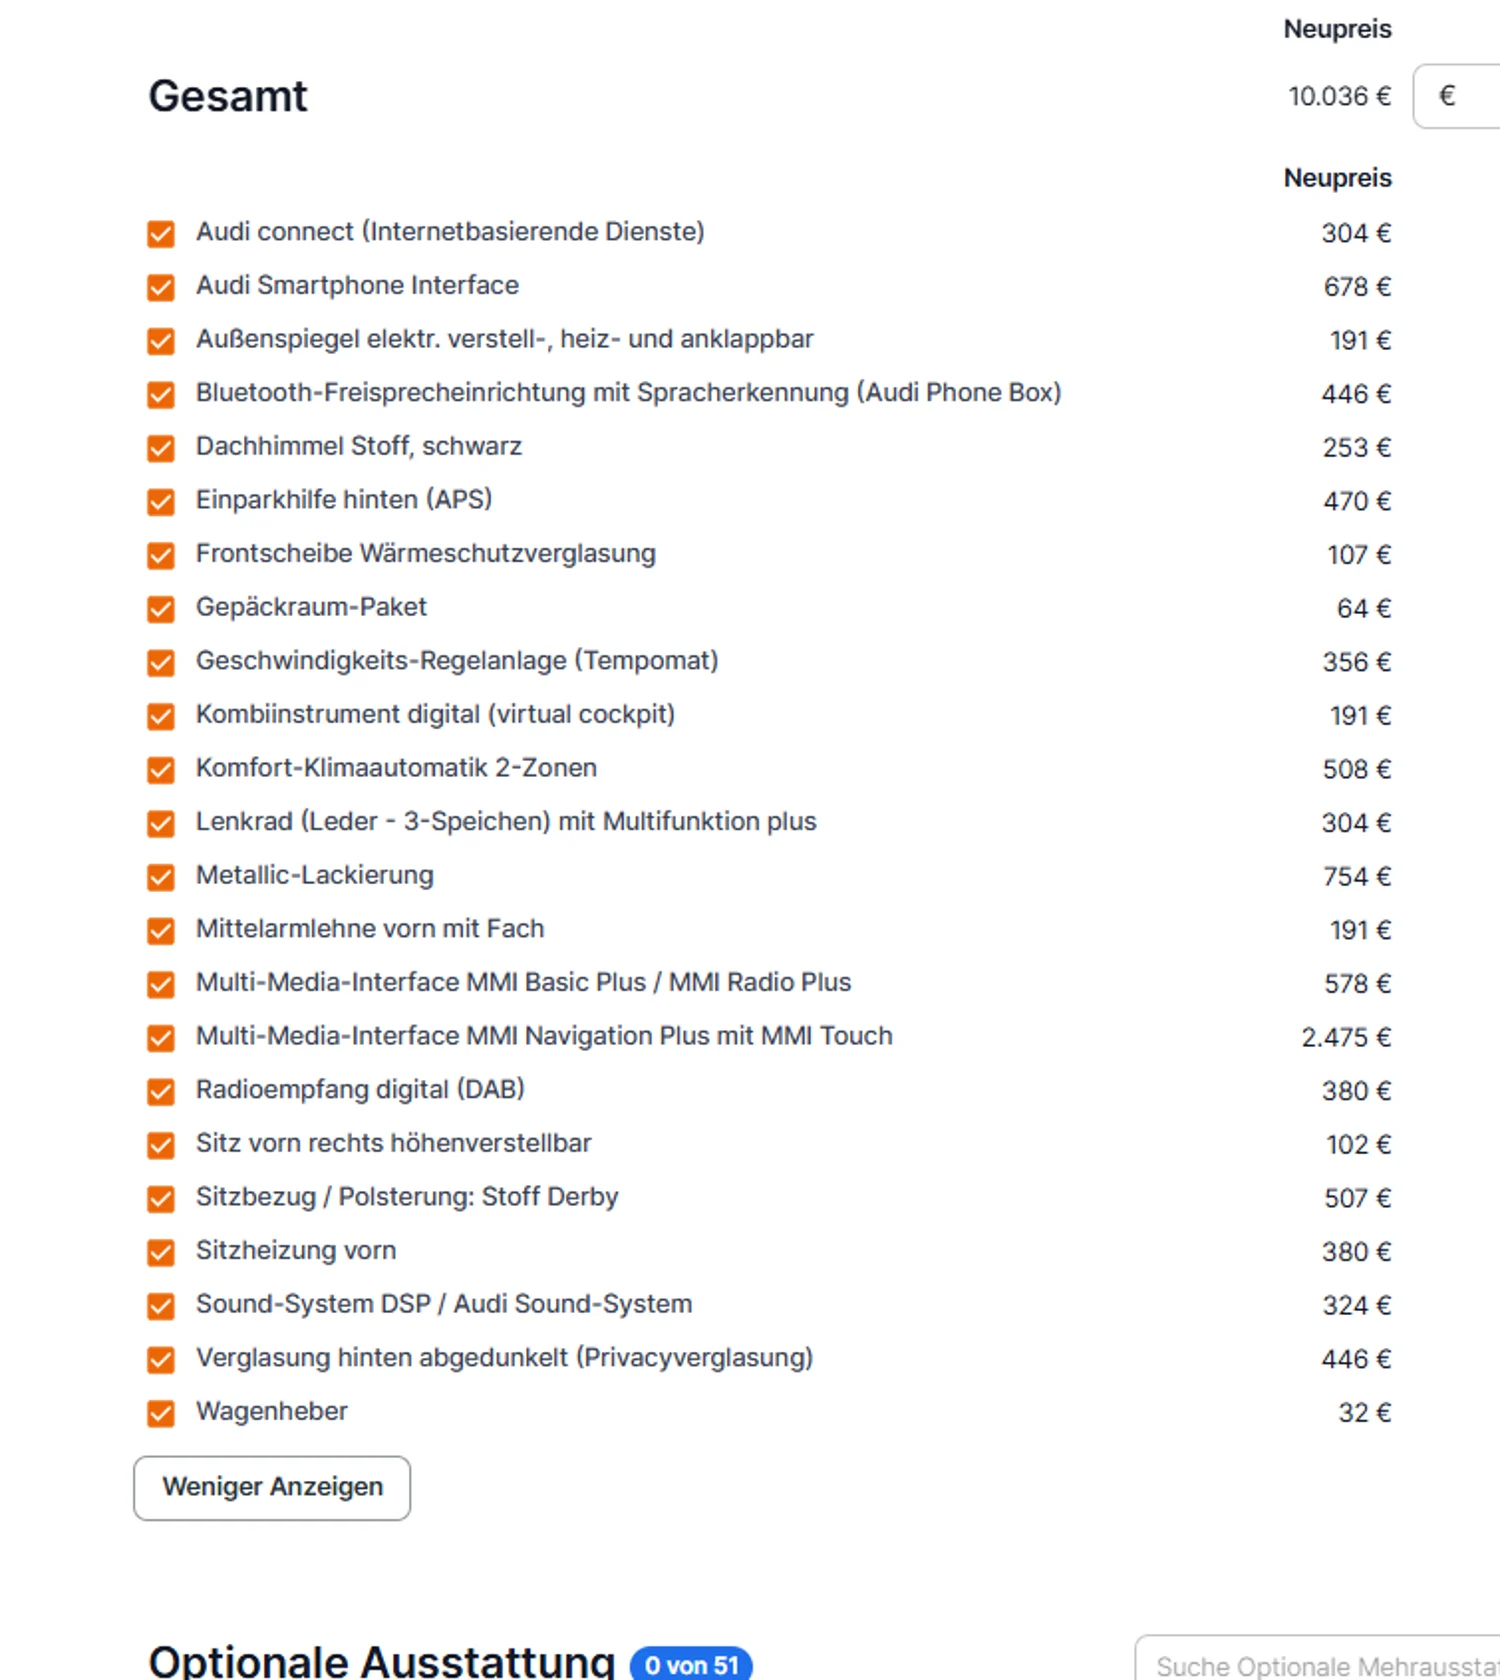
Task: Click the 0 von 51 badge
Action: (691, 1665)
